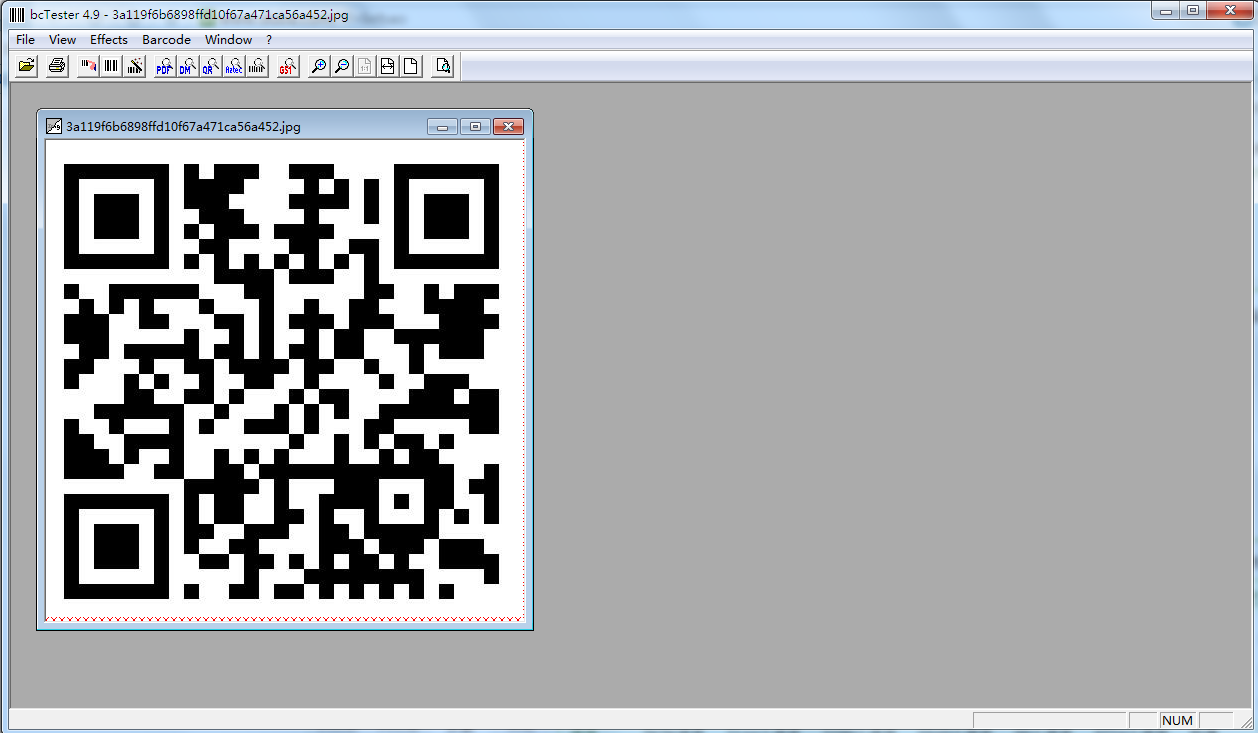Open an image file using folder icon
The width and height of the screenshot is (1258, 733).
(26, 66)
